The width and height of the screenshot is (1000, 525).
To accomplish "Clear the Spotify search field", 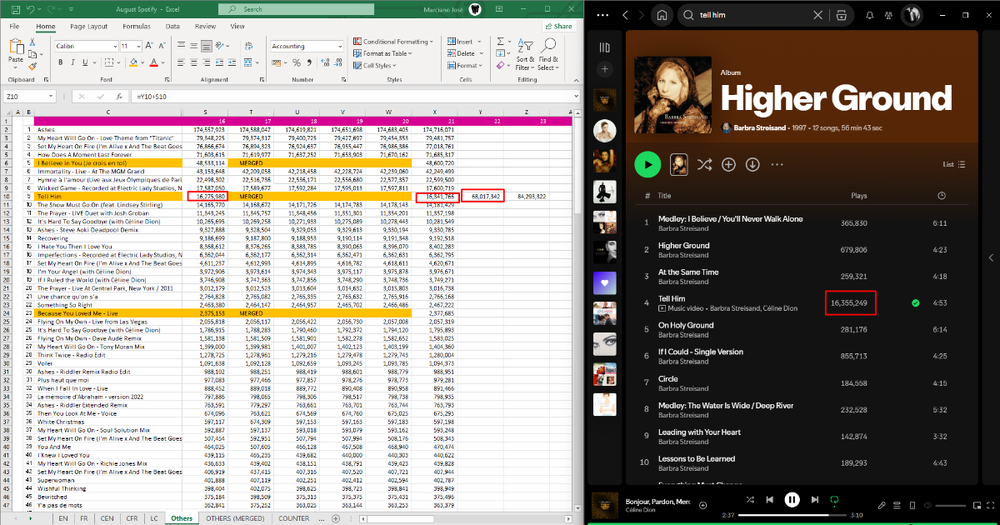I will [x=818, y=15].
